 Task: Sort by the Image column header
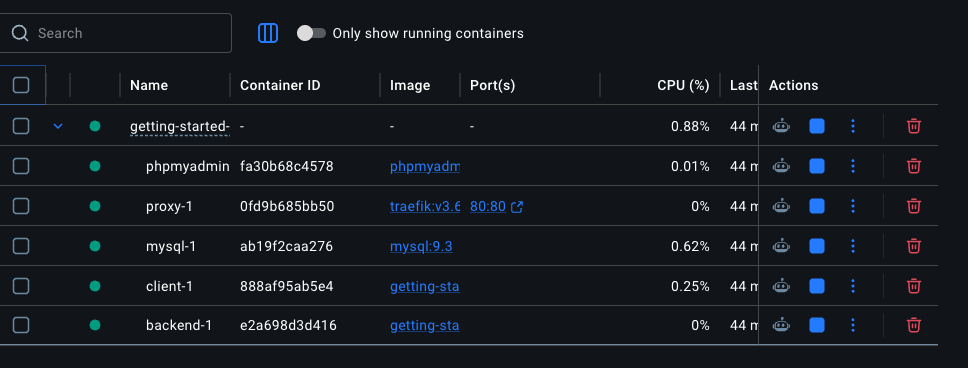point(410,85)
